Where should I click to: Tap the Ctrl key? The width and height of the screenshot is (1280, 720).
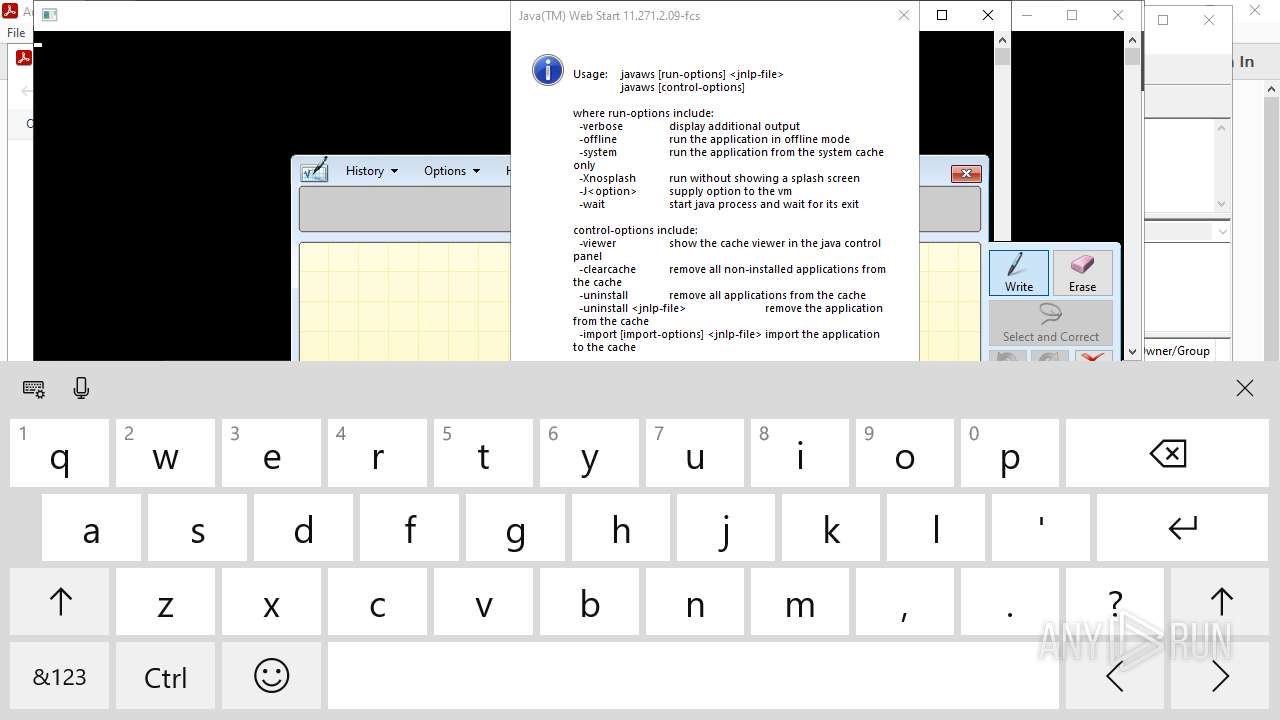pos(165,677)
